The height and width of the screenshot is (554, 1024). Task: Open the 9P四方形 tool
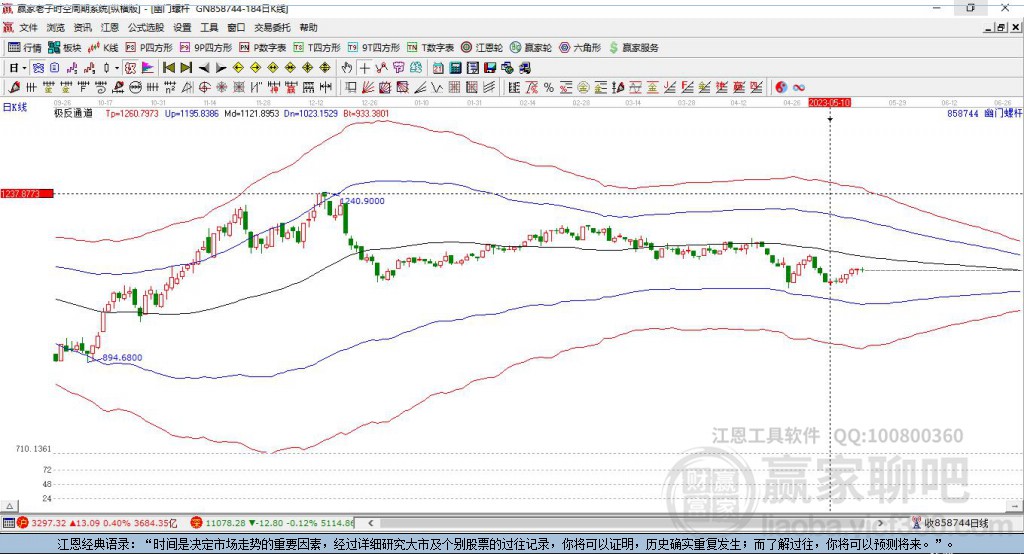pos(206,48)
